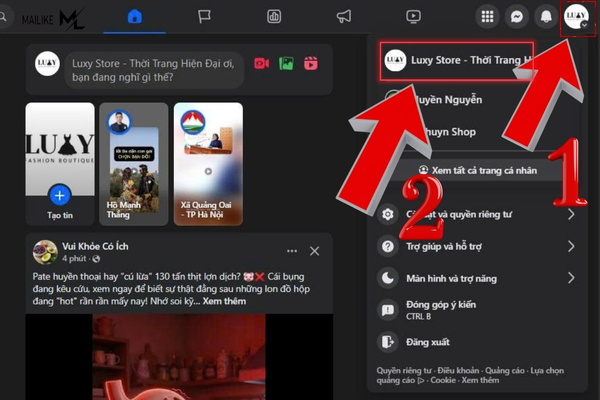The image size is (600, 400).
Task: Click Đăng xuất to log out
Action: tap(476, 342)
